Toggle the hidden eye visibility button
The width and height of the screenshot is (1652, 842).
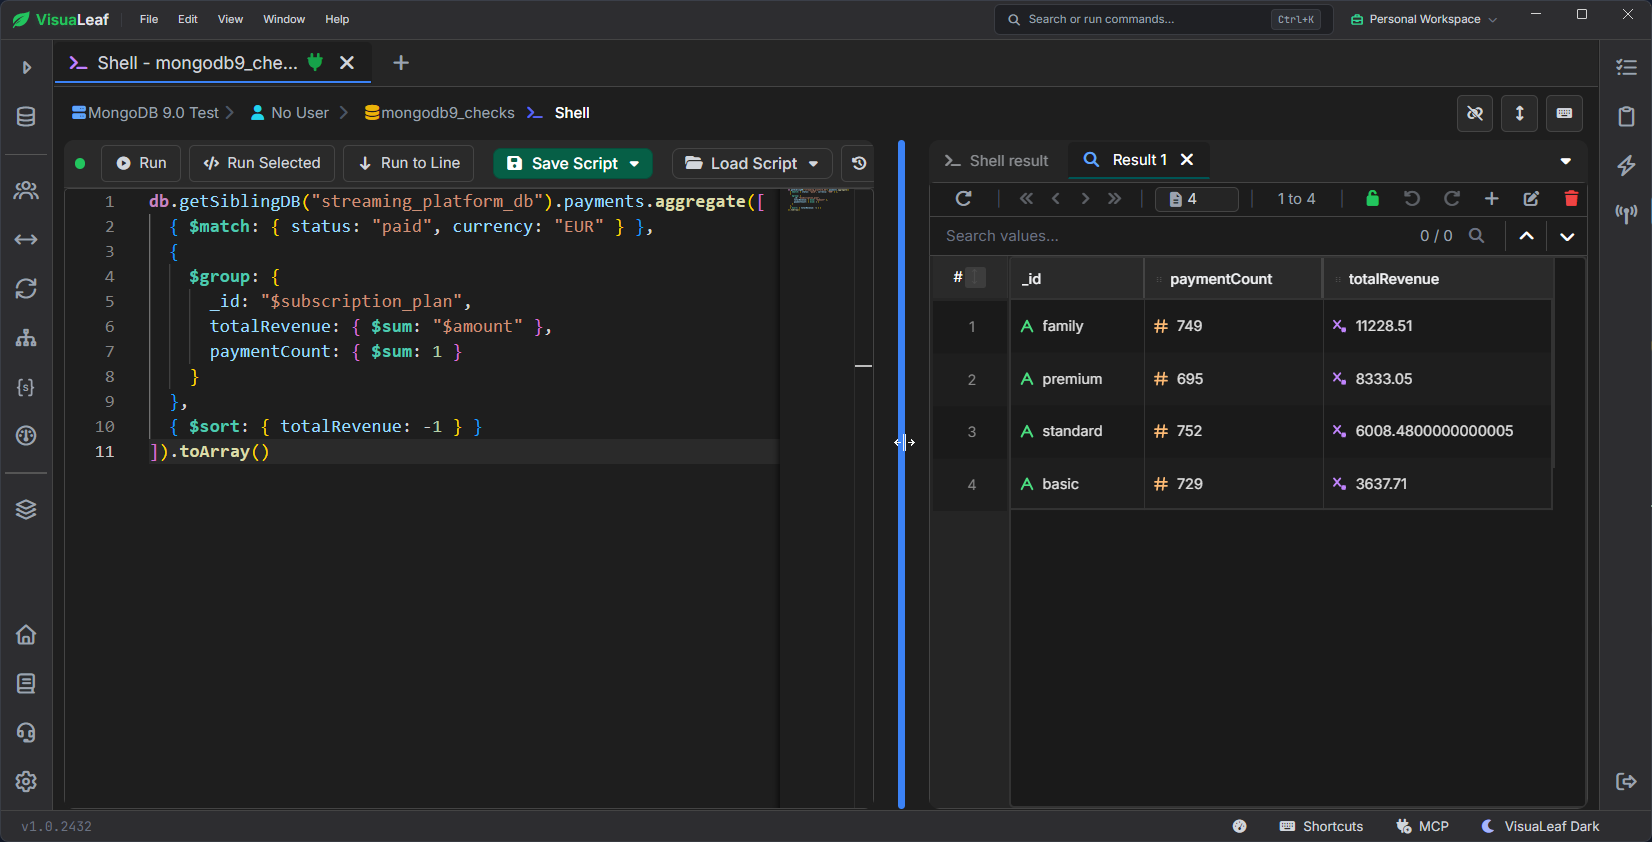click(1475, 113)
